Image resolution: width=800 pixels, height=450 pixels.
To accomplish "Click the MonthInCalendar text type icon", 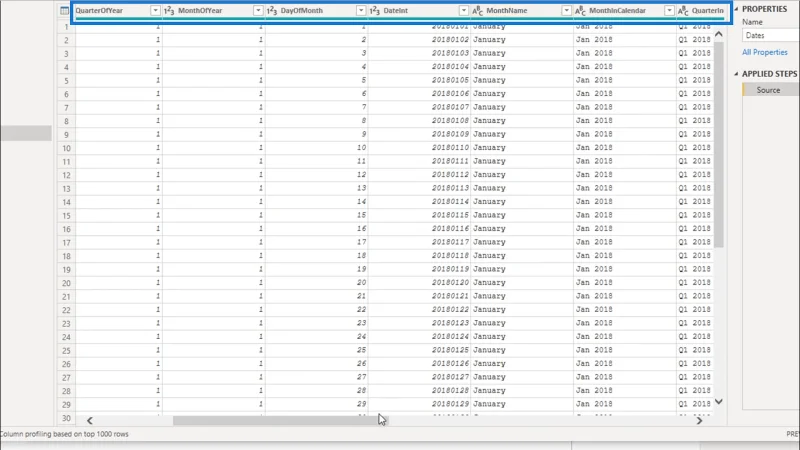I will coord(581,11).
